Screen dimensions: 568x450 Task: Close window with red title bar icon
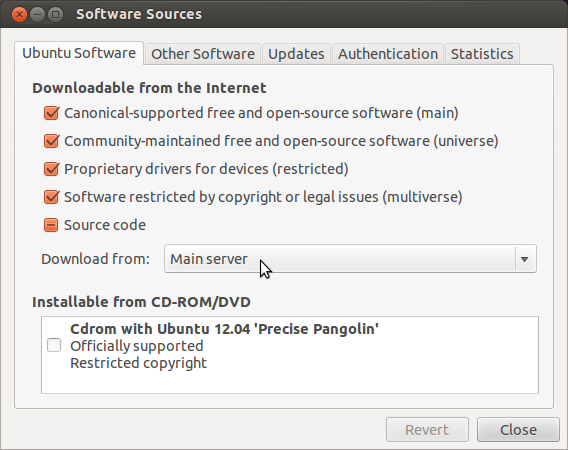click(19, 14)
